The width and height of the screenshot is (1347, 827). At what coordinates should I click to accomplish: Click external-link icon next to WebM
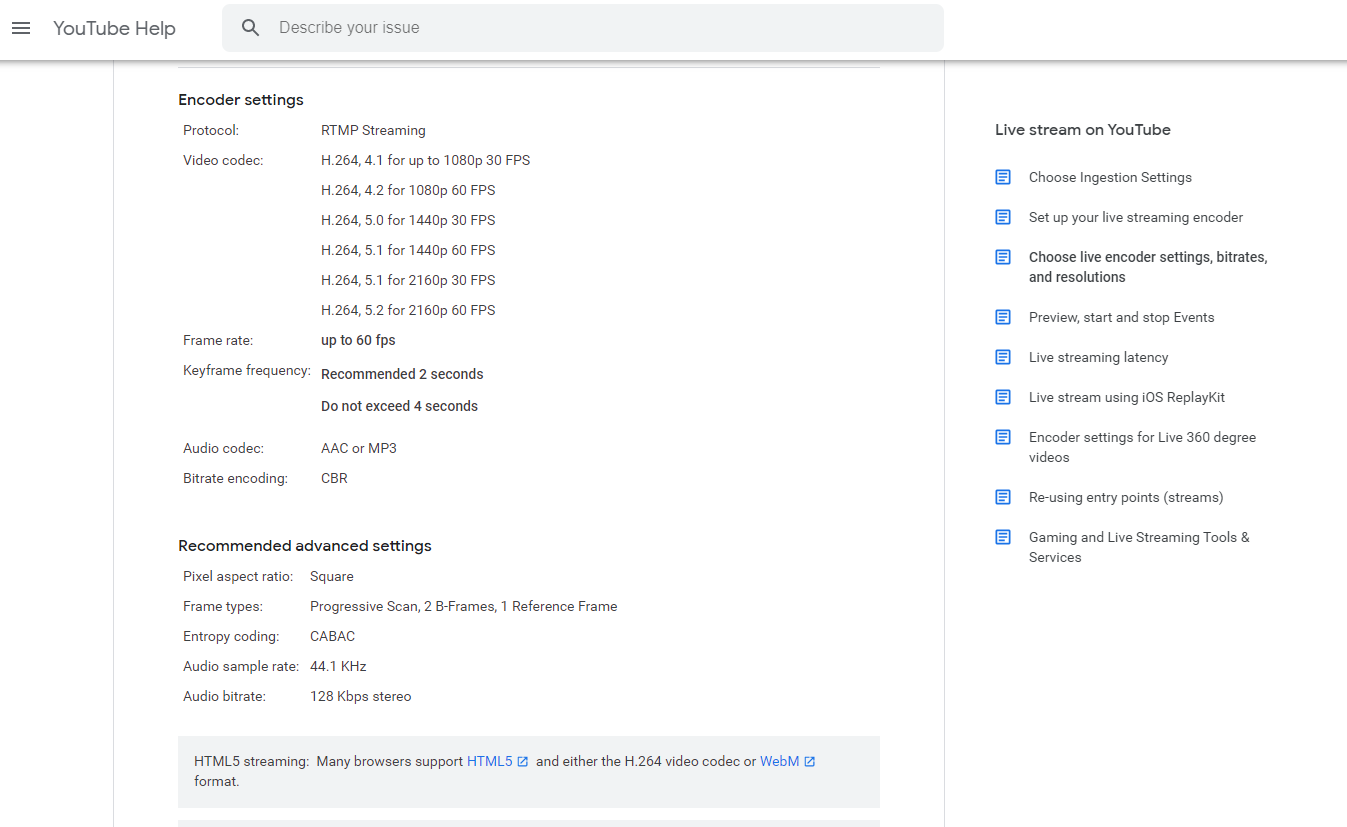tap(810, 762)
